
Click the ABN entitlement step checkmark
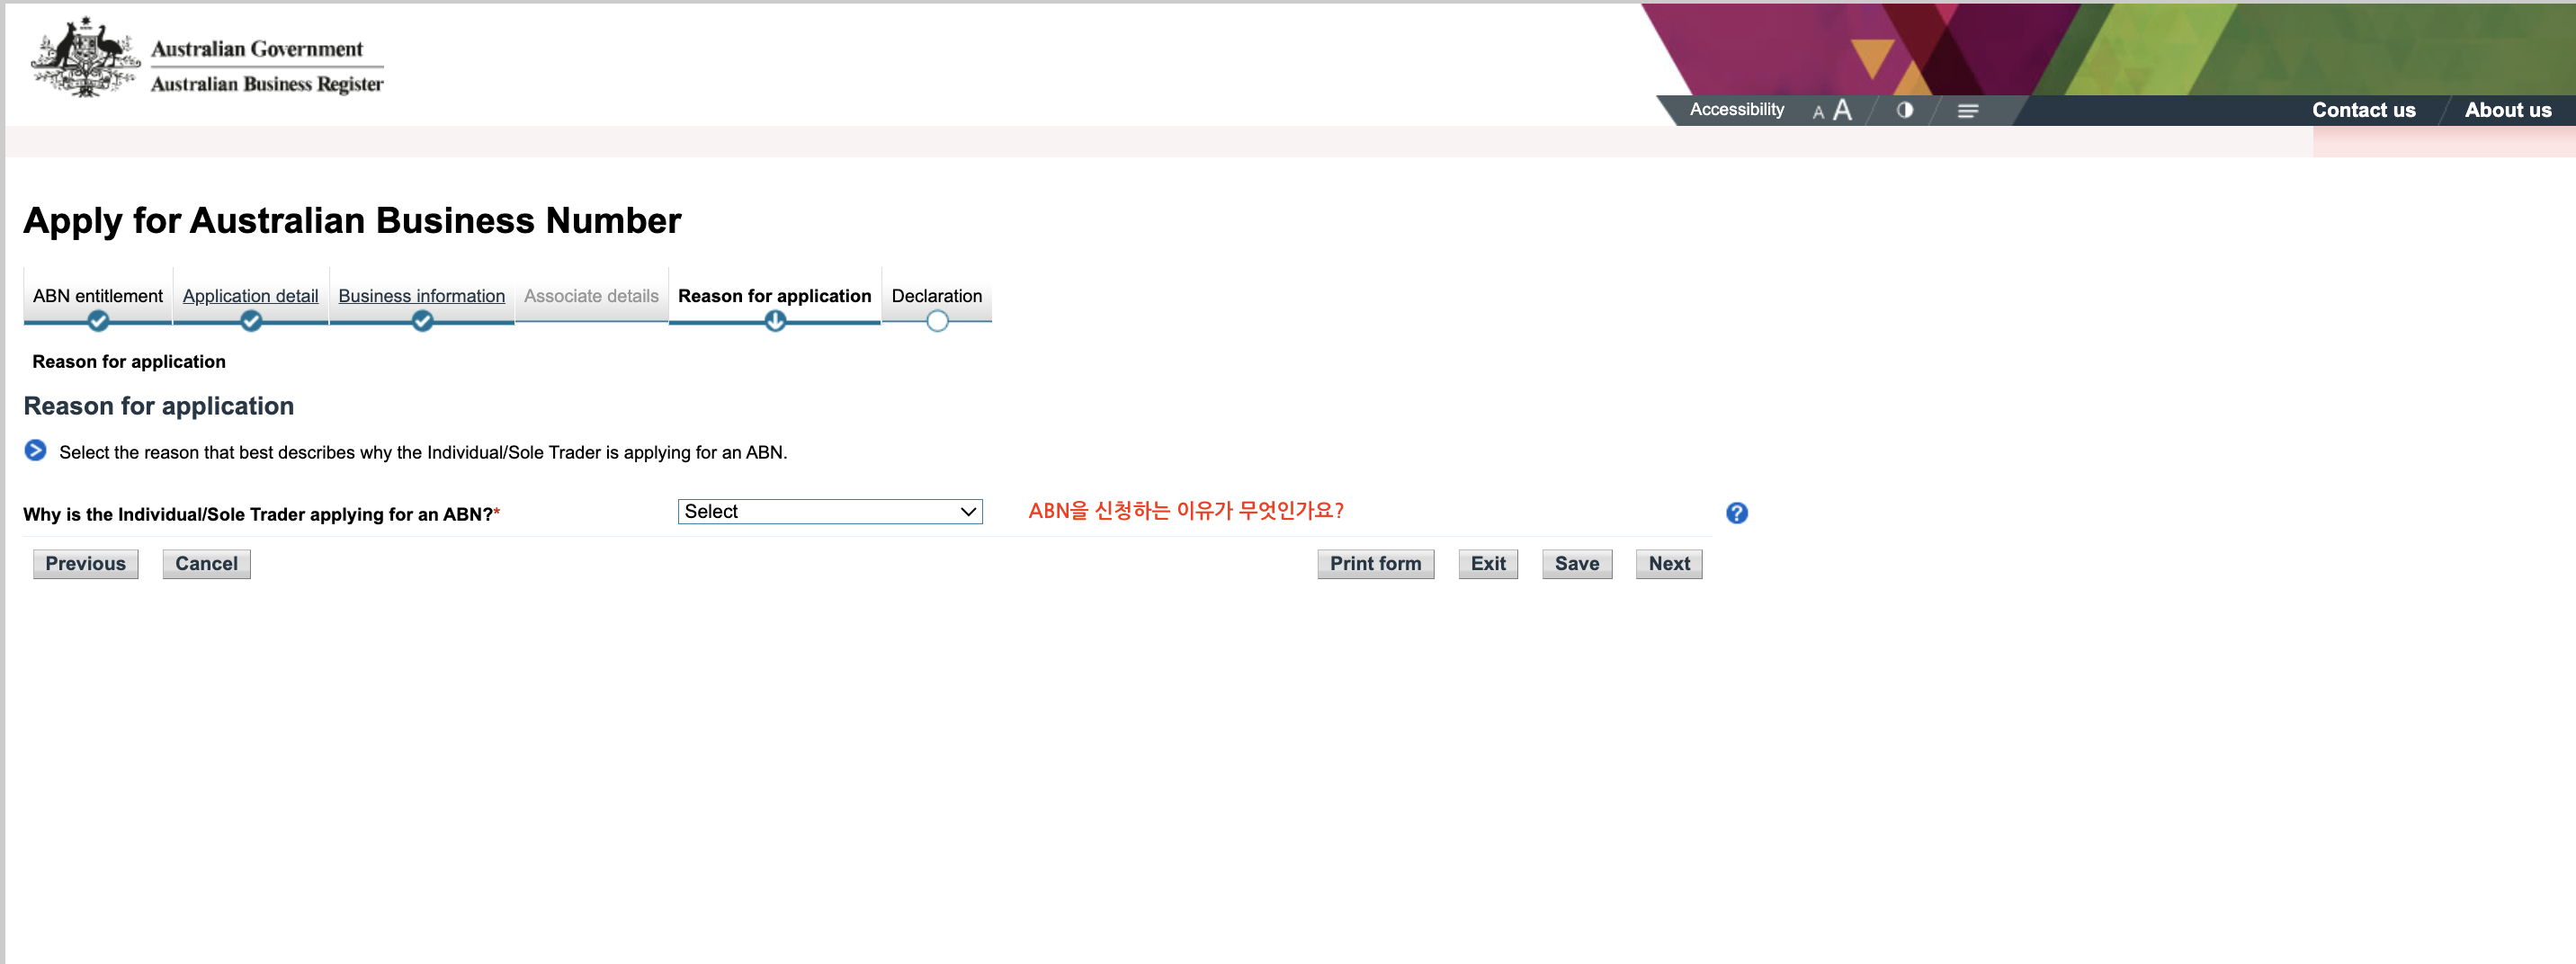point(98,321)
